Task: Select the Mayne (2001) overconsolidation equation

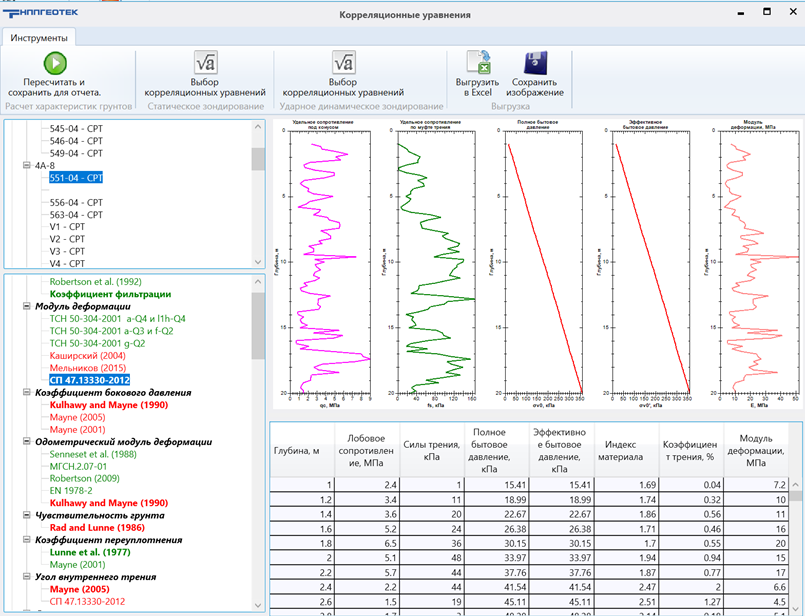Action: pyautogui.click(x=77, y=563)
